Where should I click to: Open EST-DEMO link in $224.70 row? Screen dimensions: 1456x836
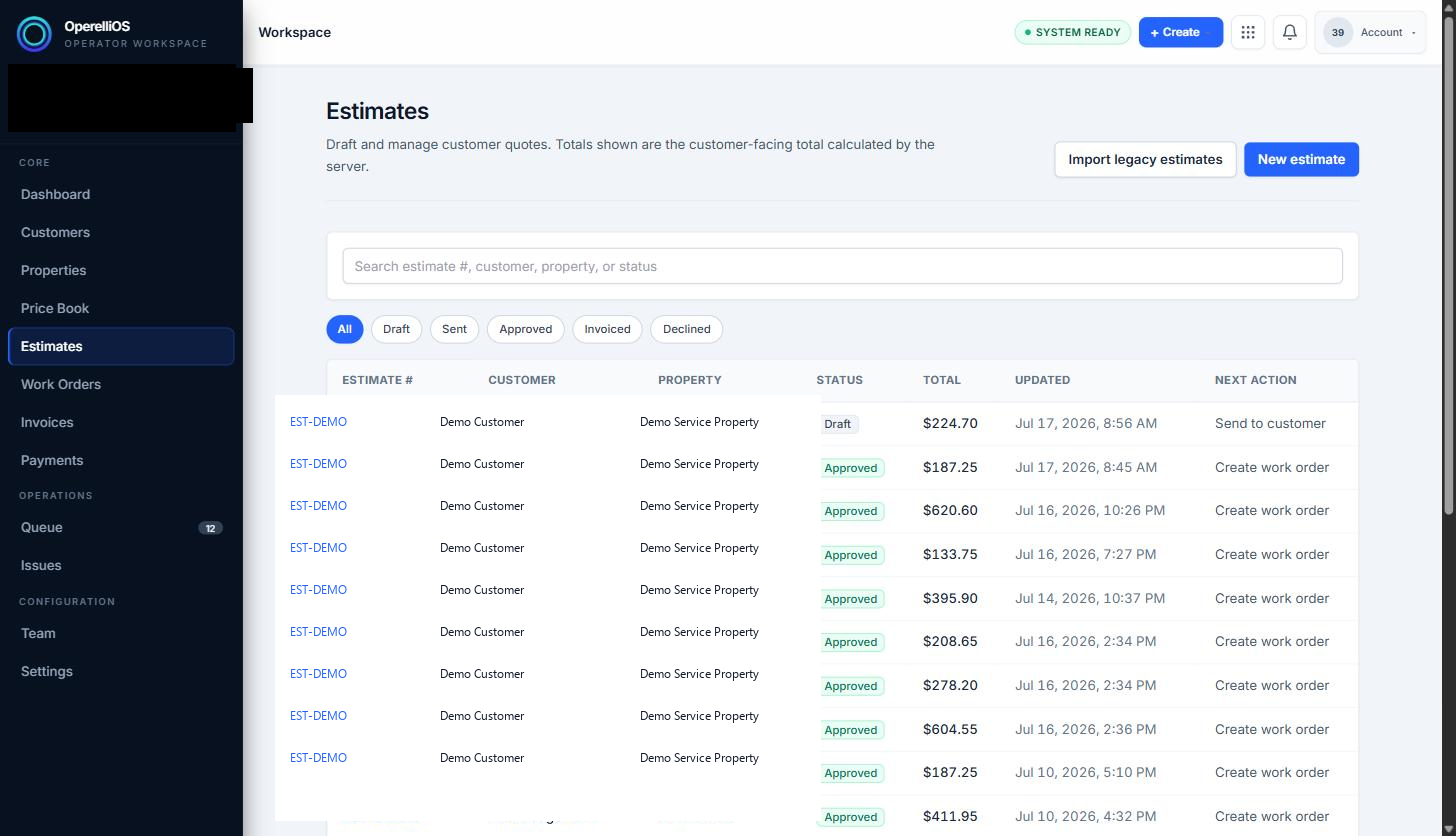click(x=318, y=422)
